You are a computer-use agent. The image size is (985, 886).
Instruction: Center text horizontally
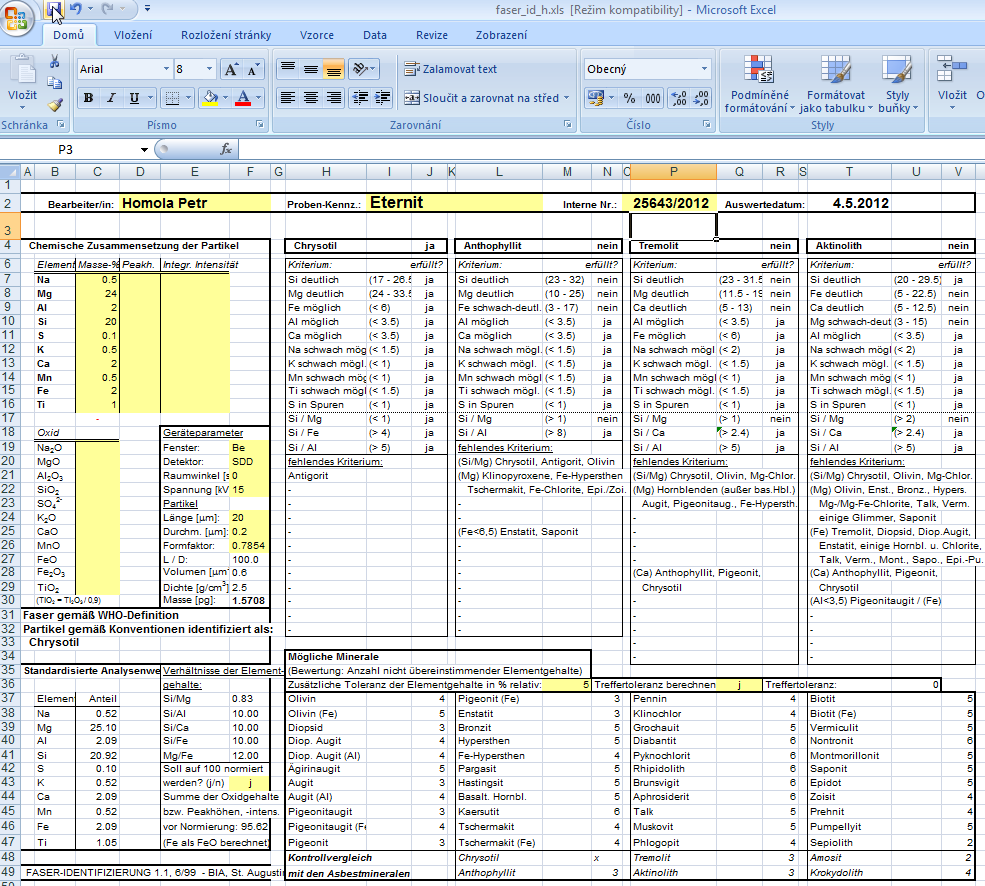[x=311, y=97]
